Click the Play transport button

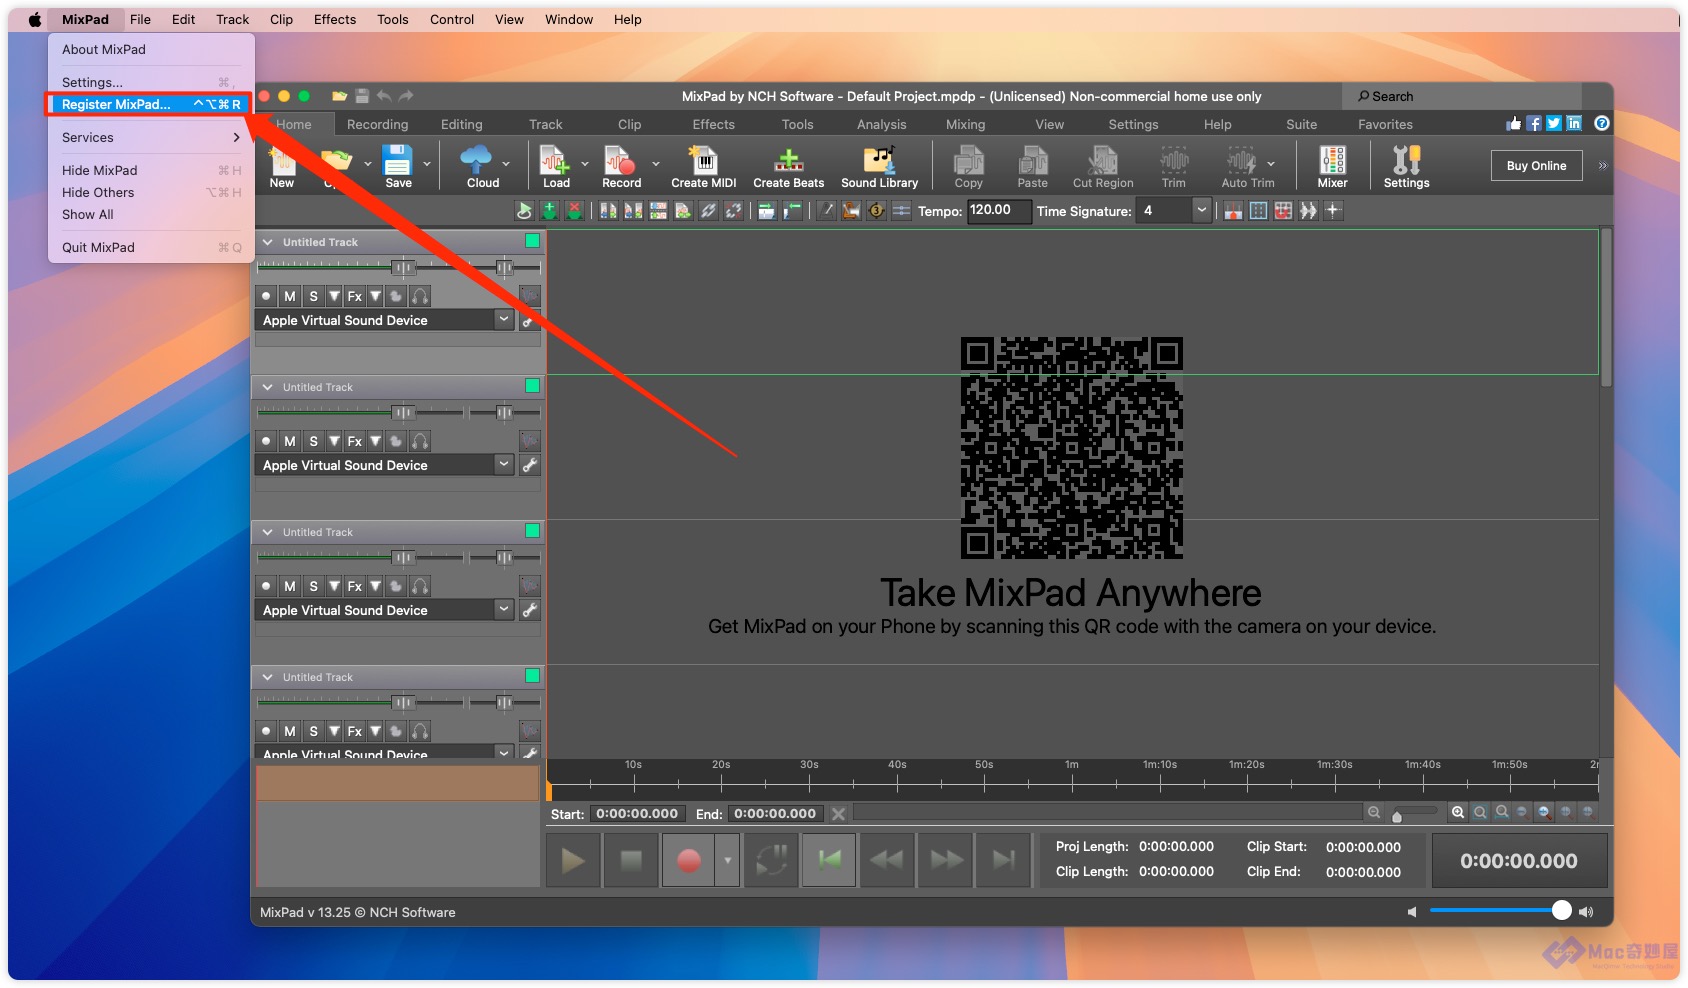pyautogui.click(x=573, y=860)
